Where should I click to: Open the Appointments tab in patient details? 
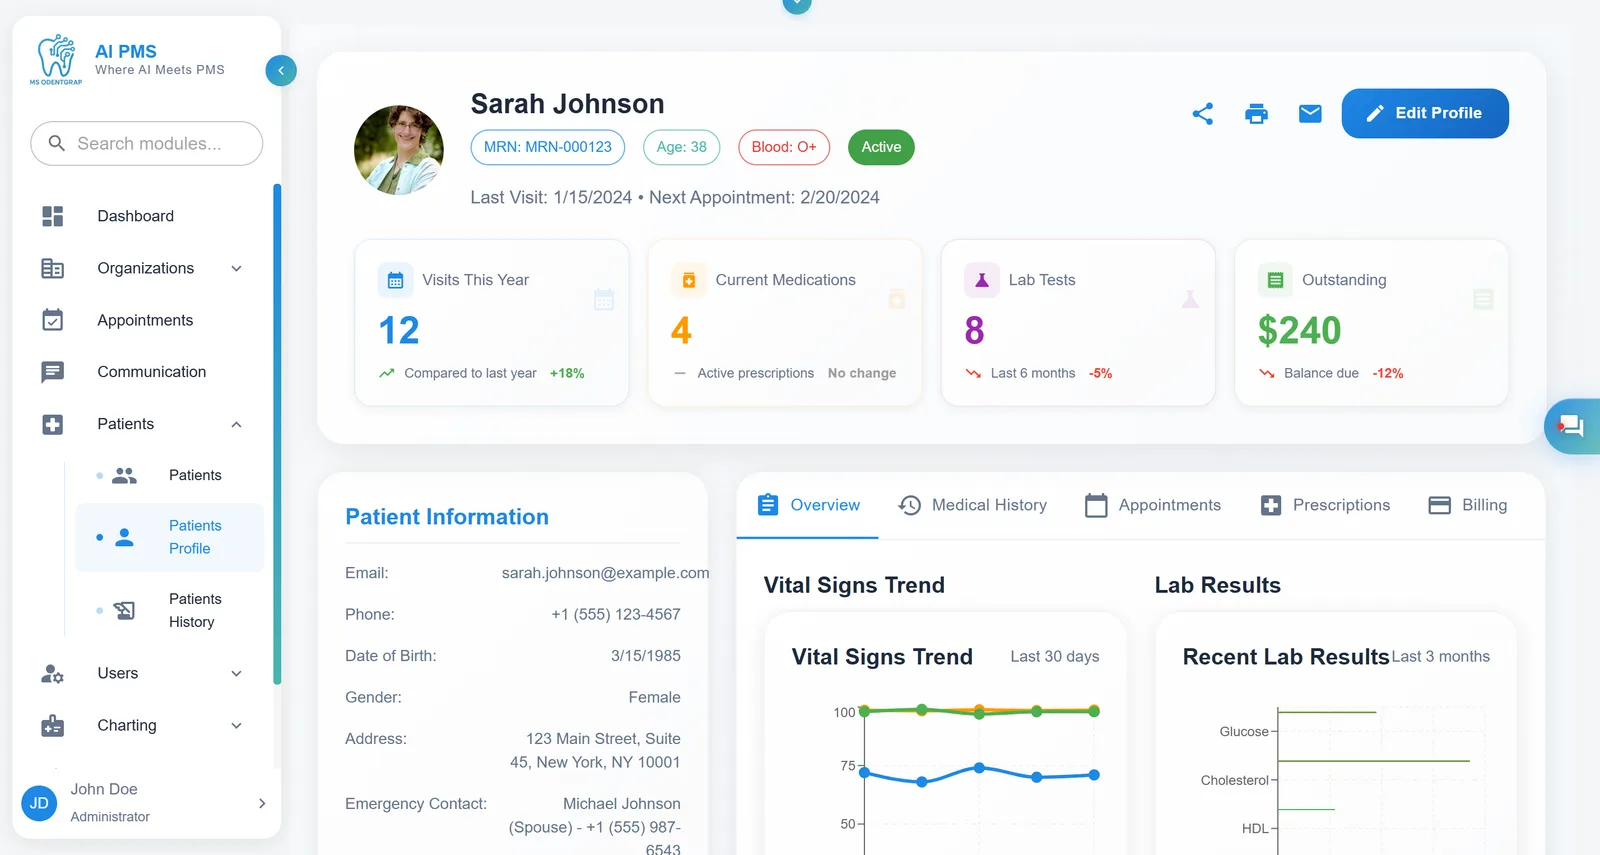point(1153,506)
